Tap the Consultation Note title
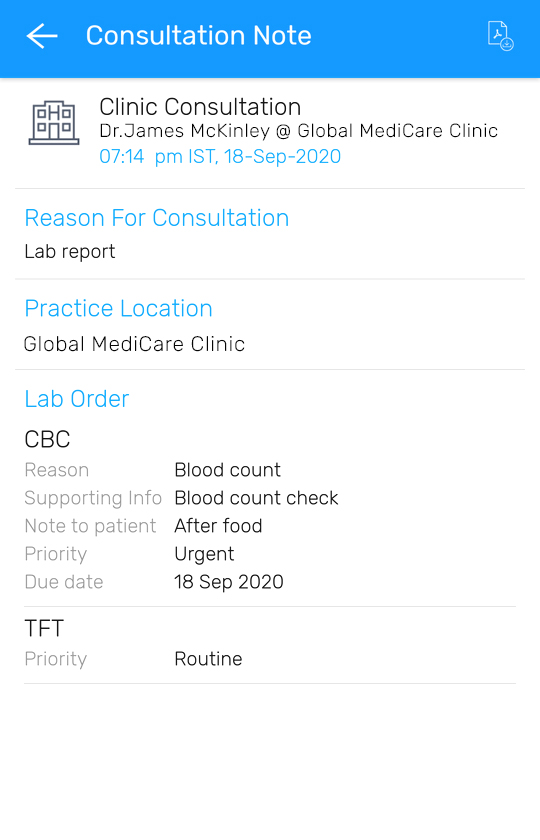 tap(198, 36)
